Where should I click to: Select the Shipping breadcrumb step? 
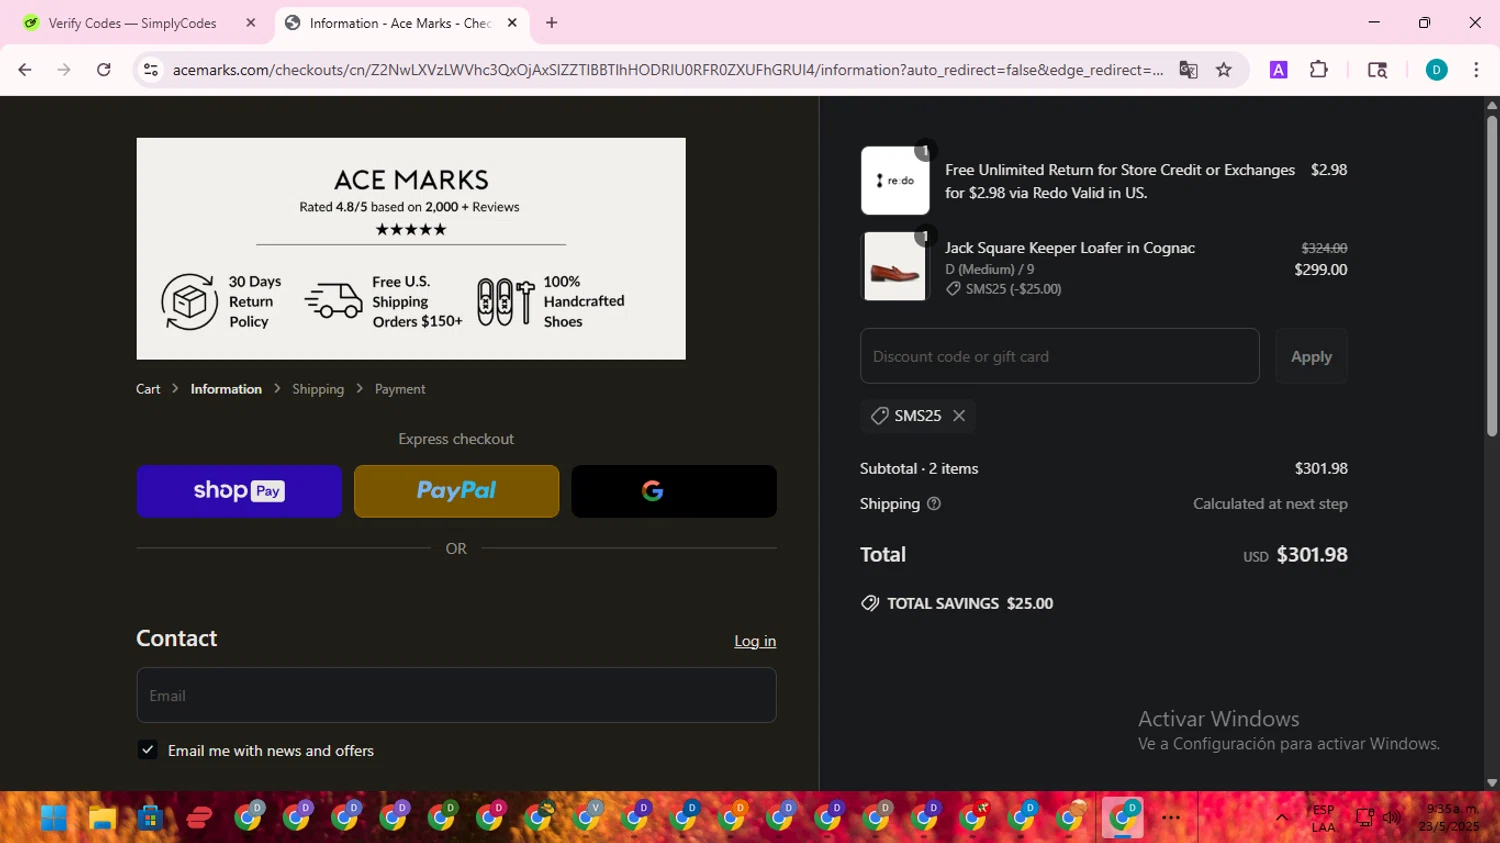(x=318, y=389)
